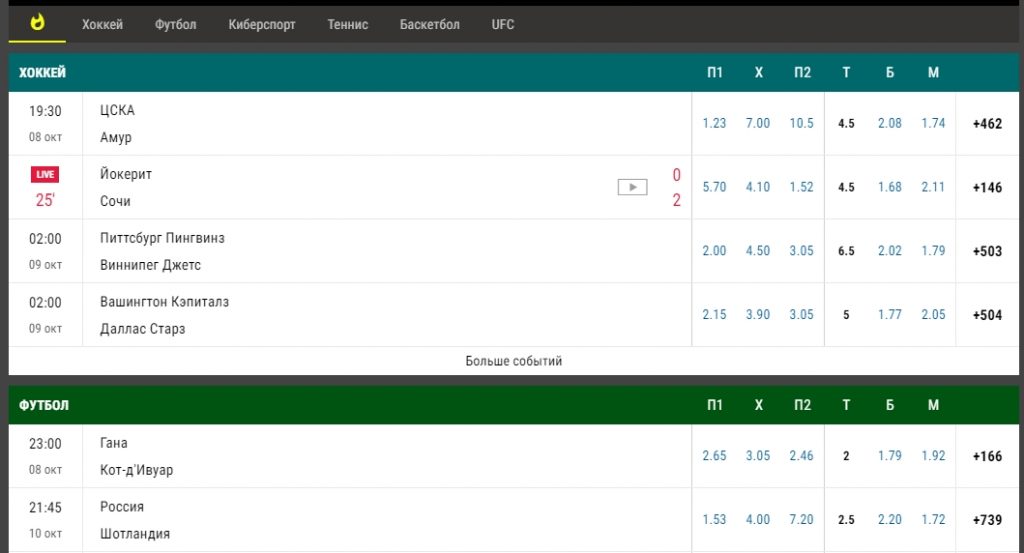The width and height of the screenshot is (1024, 553).
Task: Expand +146 more markets for Йокерит–Сочи
Action: point(987,187)
